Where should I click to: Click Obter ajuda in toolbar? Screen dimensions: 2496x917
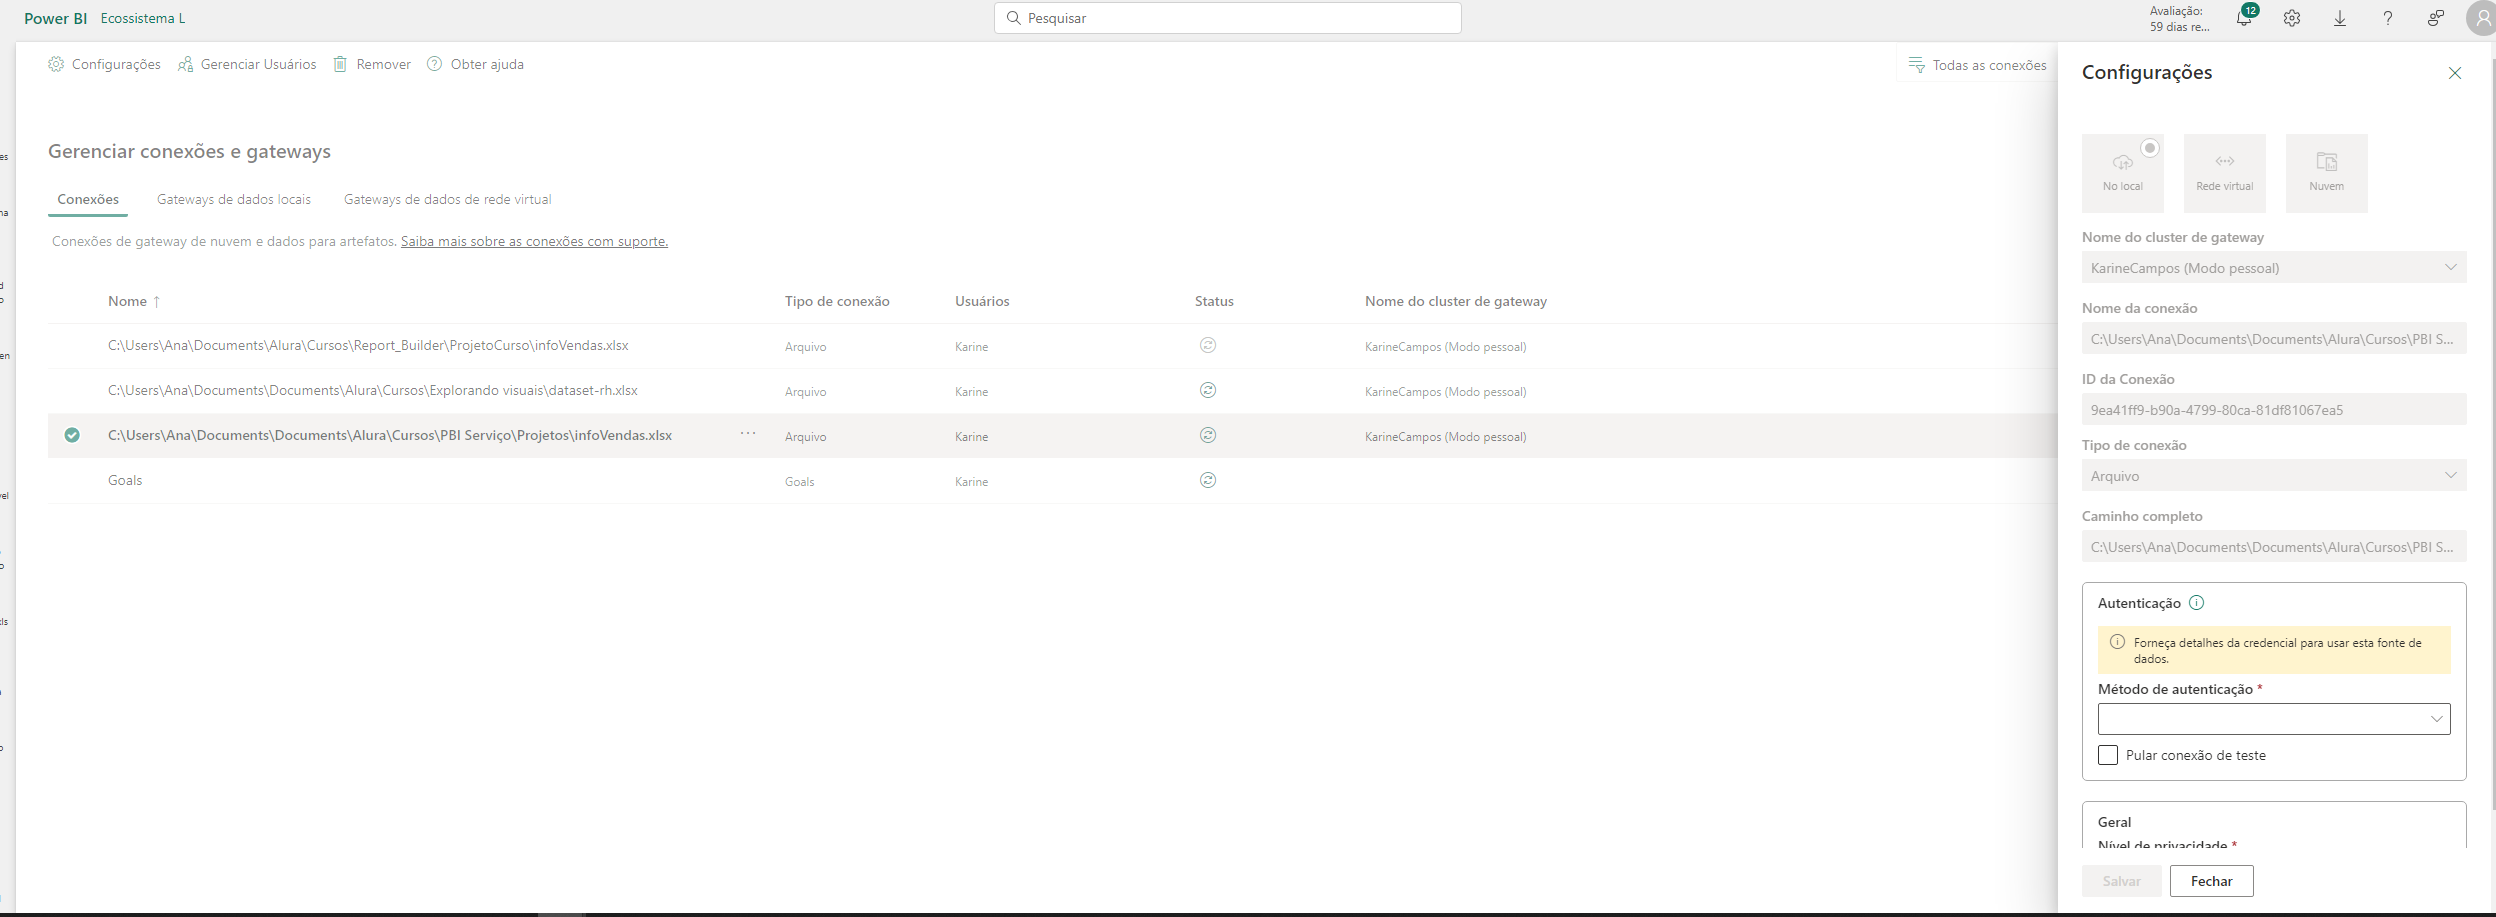[x=475, y=64]
